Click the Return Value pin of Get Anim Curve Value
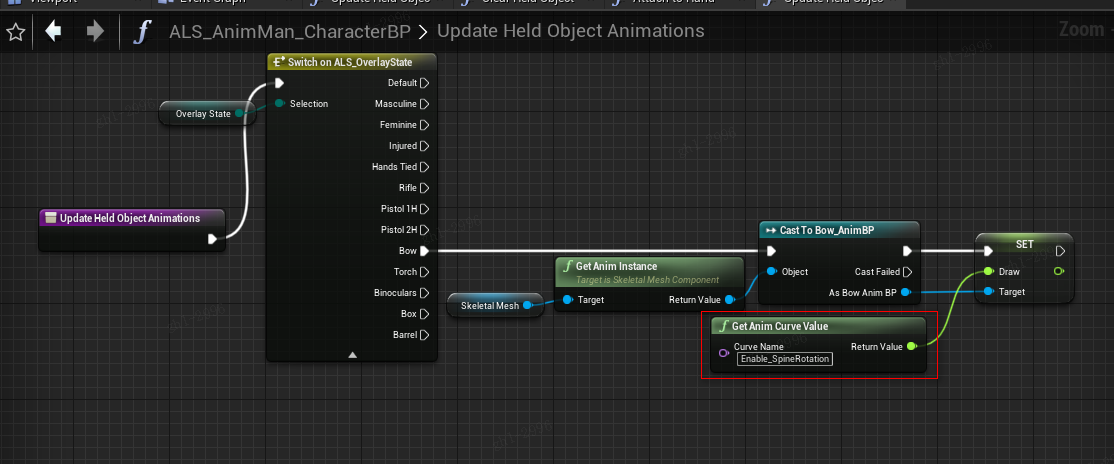The image size is (1114, 464). (x=911, y=347)
